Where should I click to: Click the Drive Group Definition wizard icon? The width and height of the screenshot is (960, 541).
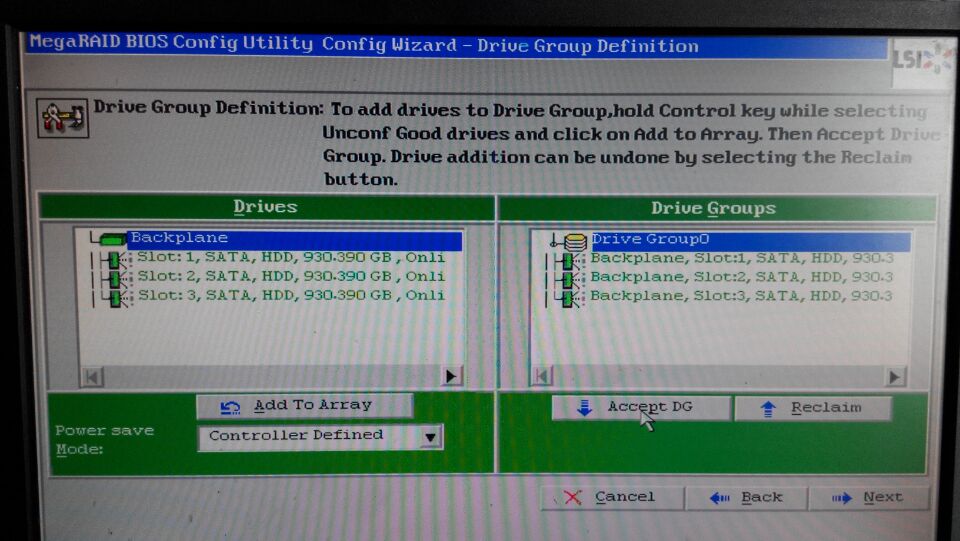click(62, 118)
